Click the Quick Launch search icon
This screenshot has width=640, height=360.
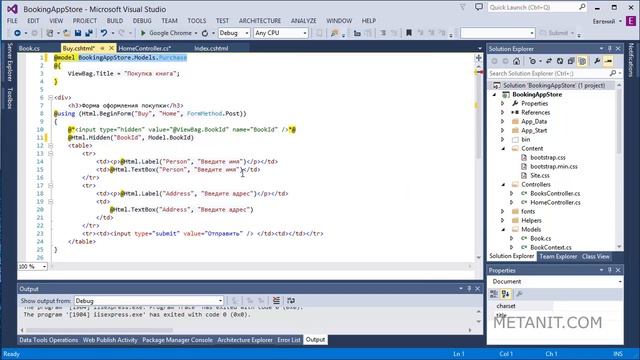[x=582, y=7]
